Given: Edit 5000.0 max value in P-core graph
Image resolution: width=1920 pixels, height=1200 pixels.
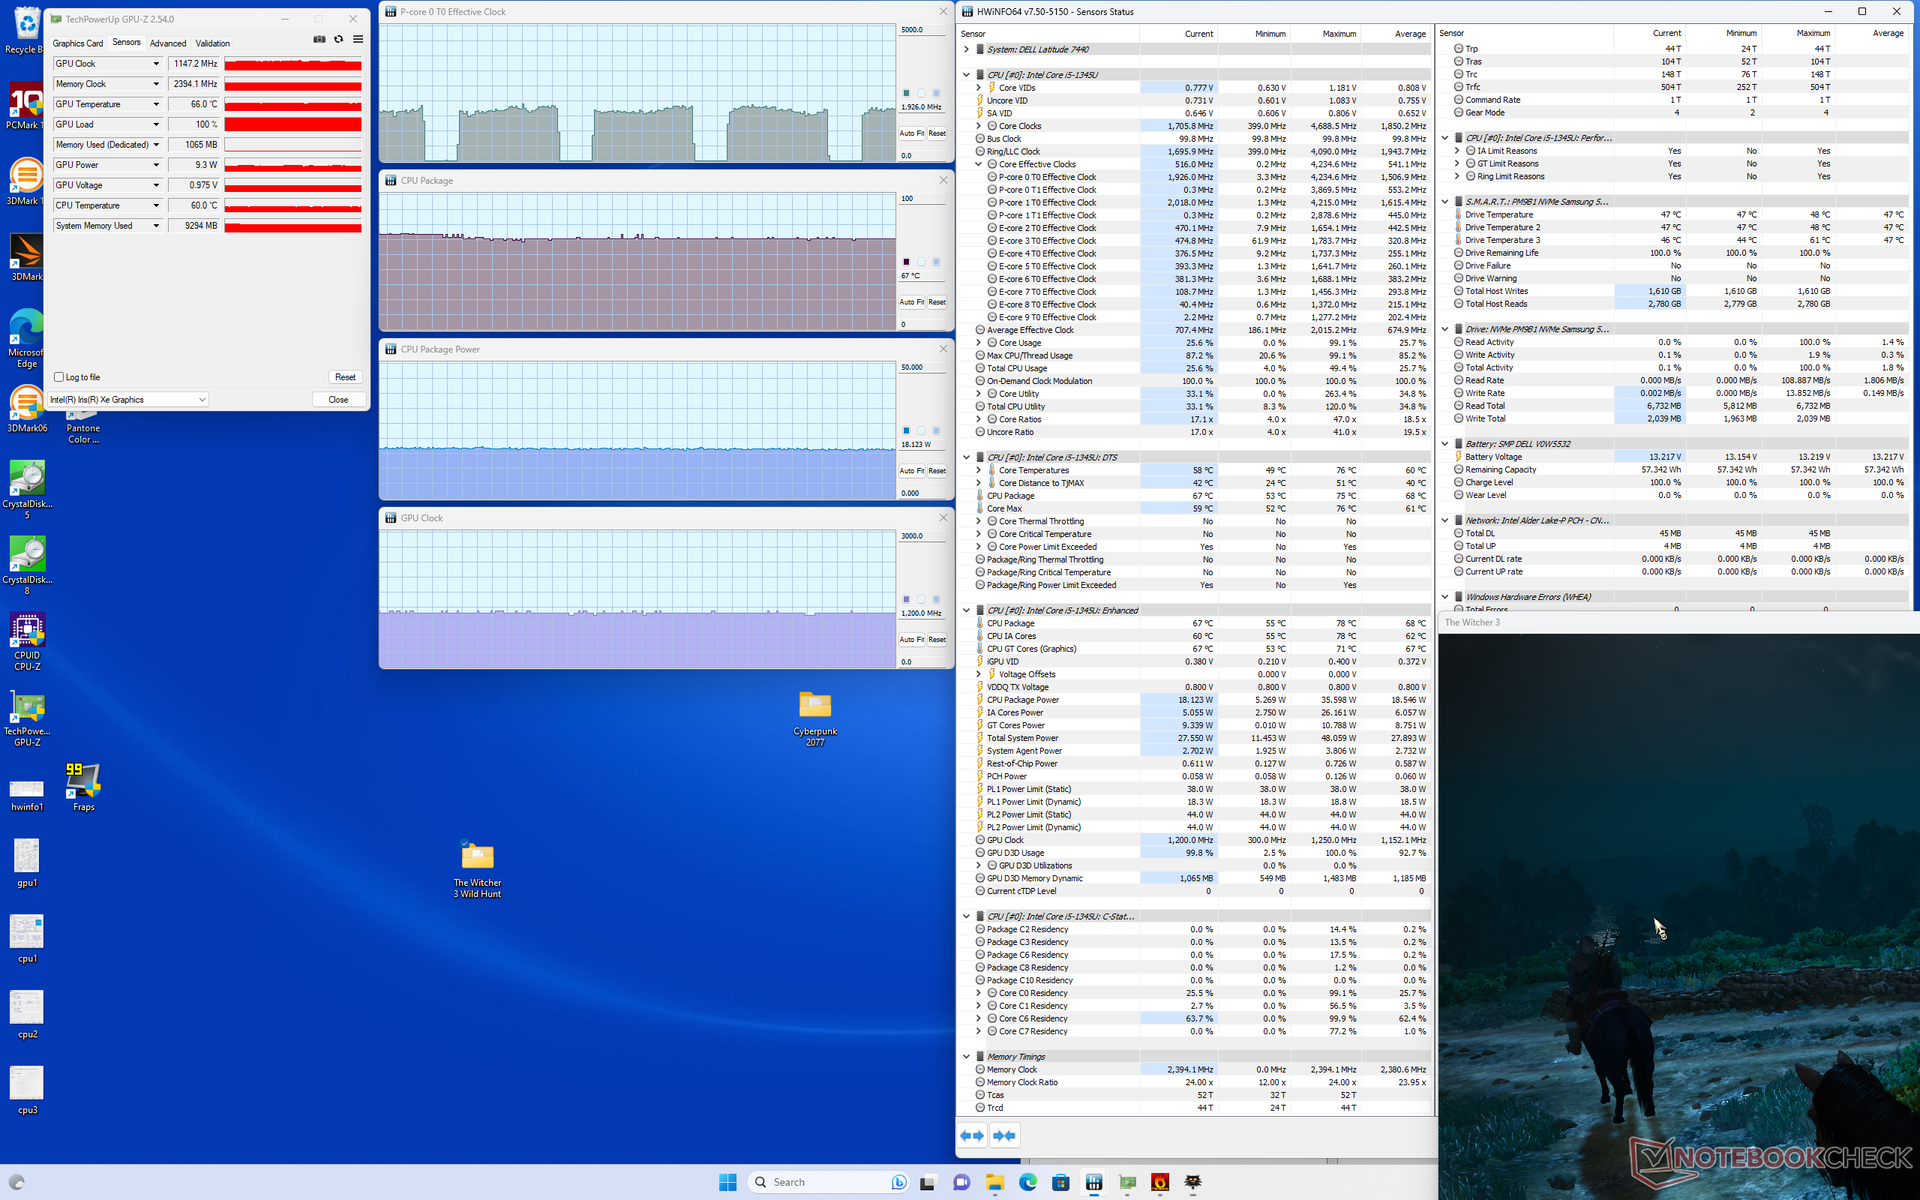Looking at the screenshot, I should (x=923, y=30).
